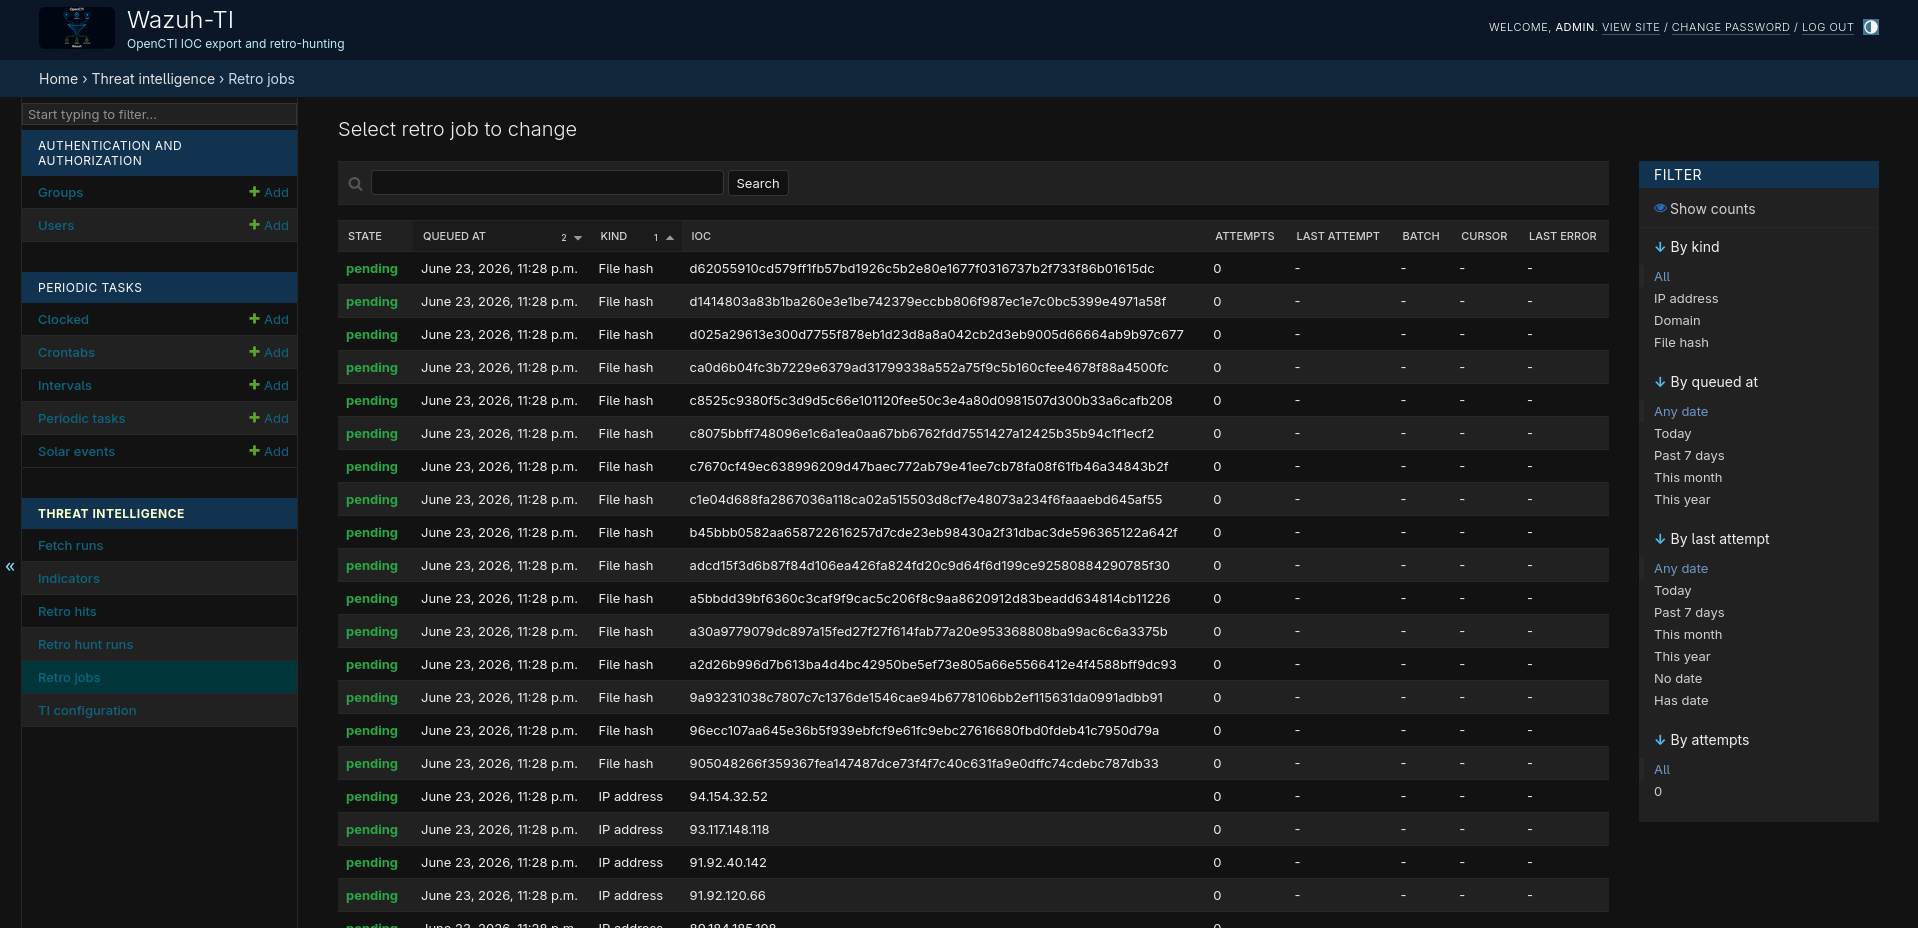Sort table by State column header

pyautogui.click(x=365, y=236)
